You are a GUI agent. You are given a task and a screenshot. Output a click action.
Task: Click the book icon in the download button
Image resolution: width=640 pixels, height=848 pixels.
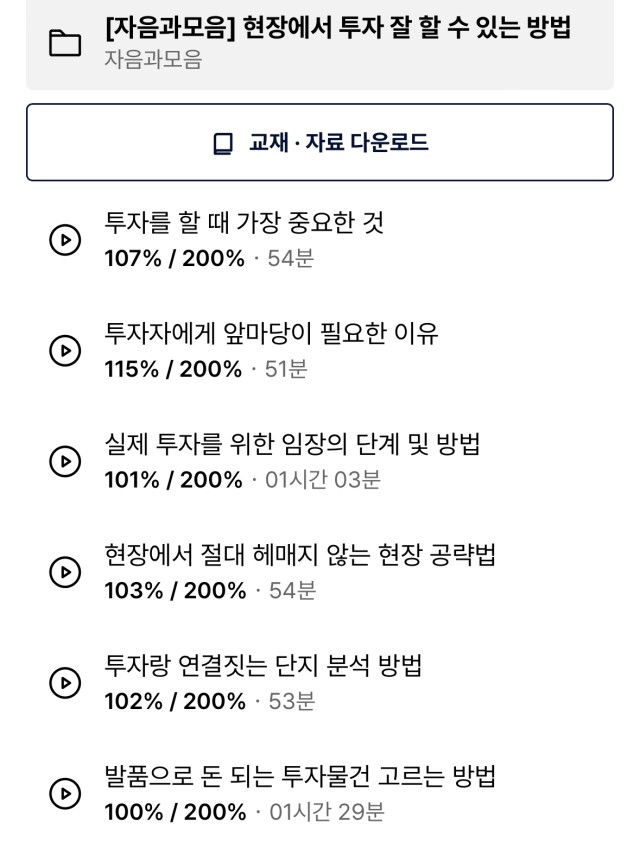[222, 143]
